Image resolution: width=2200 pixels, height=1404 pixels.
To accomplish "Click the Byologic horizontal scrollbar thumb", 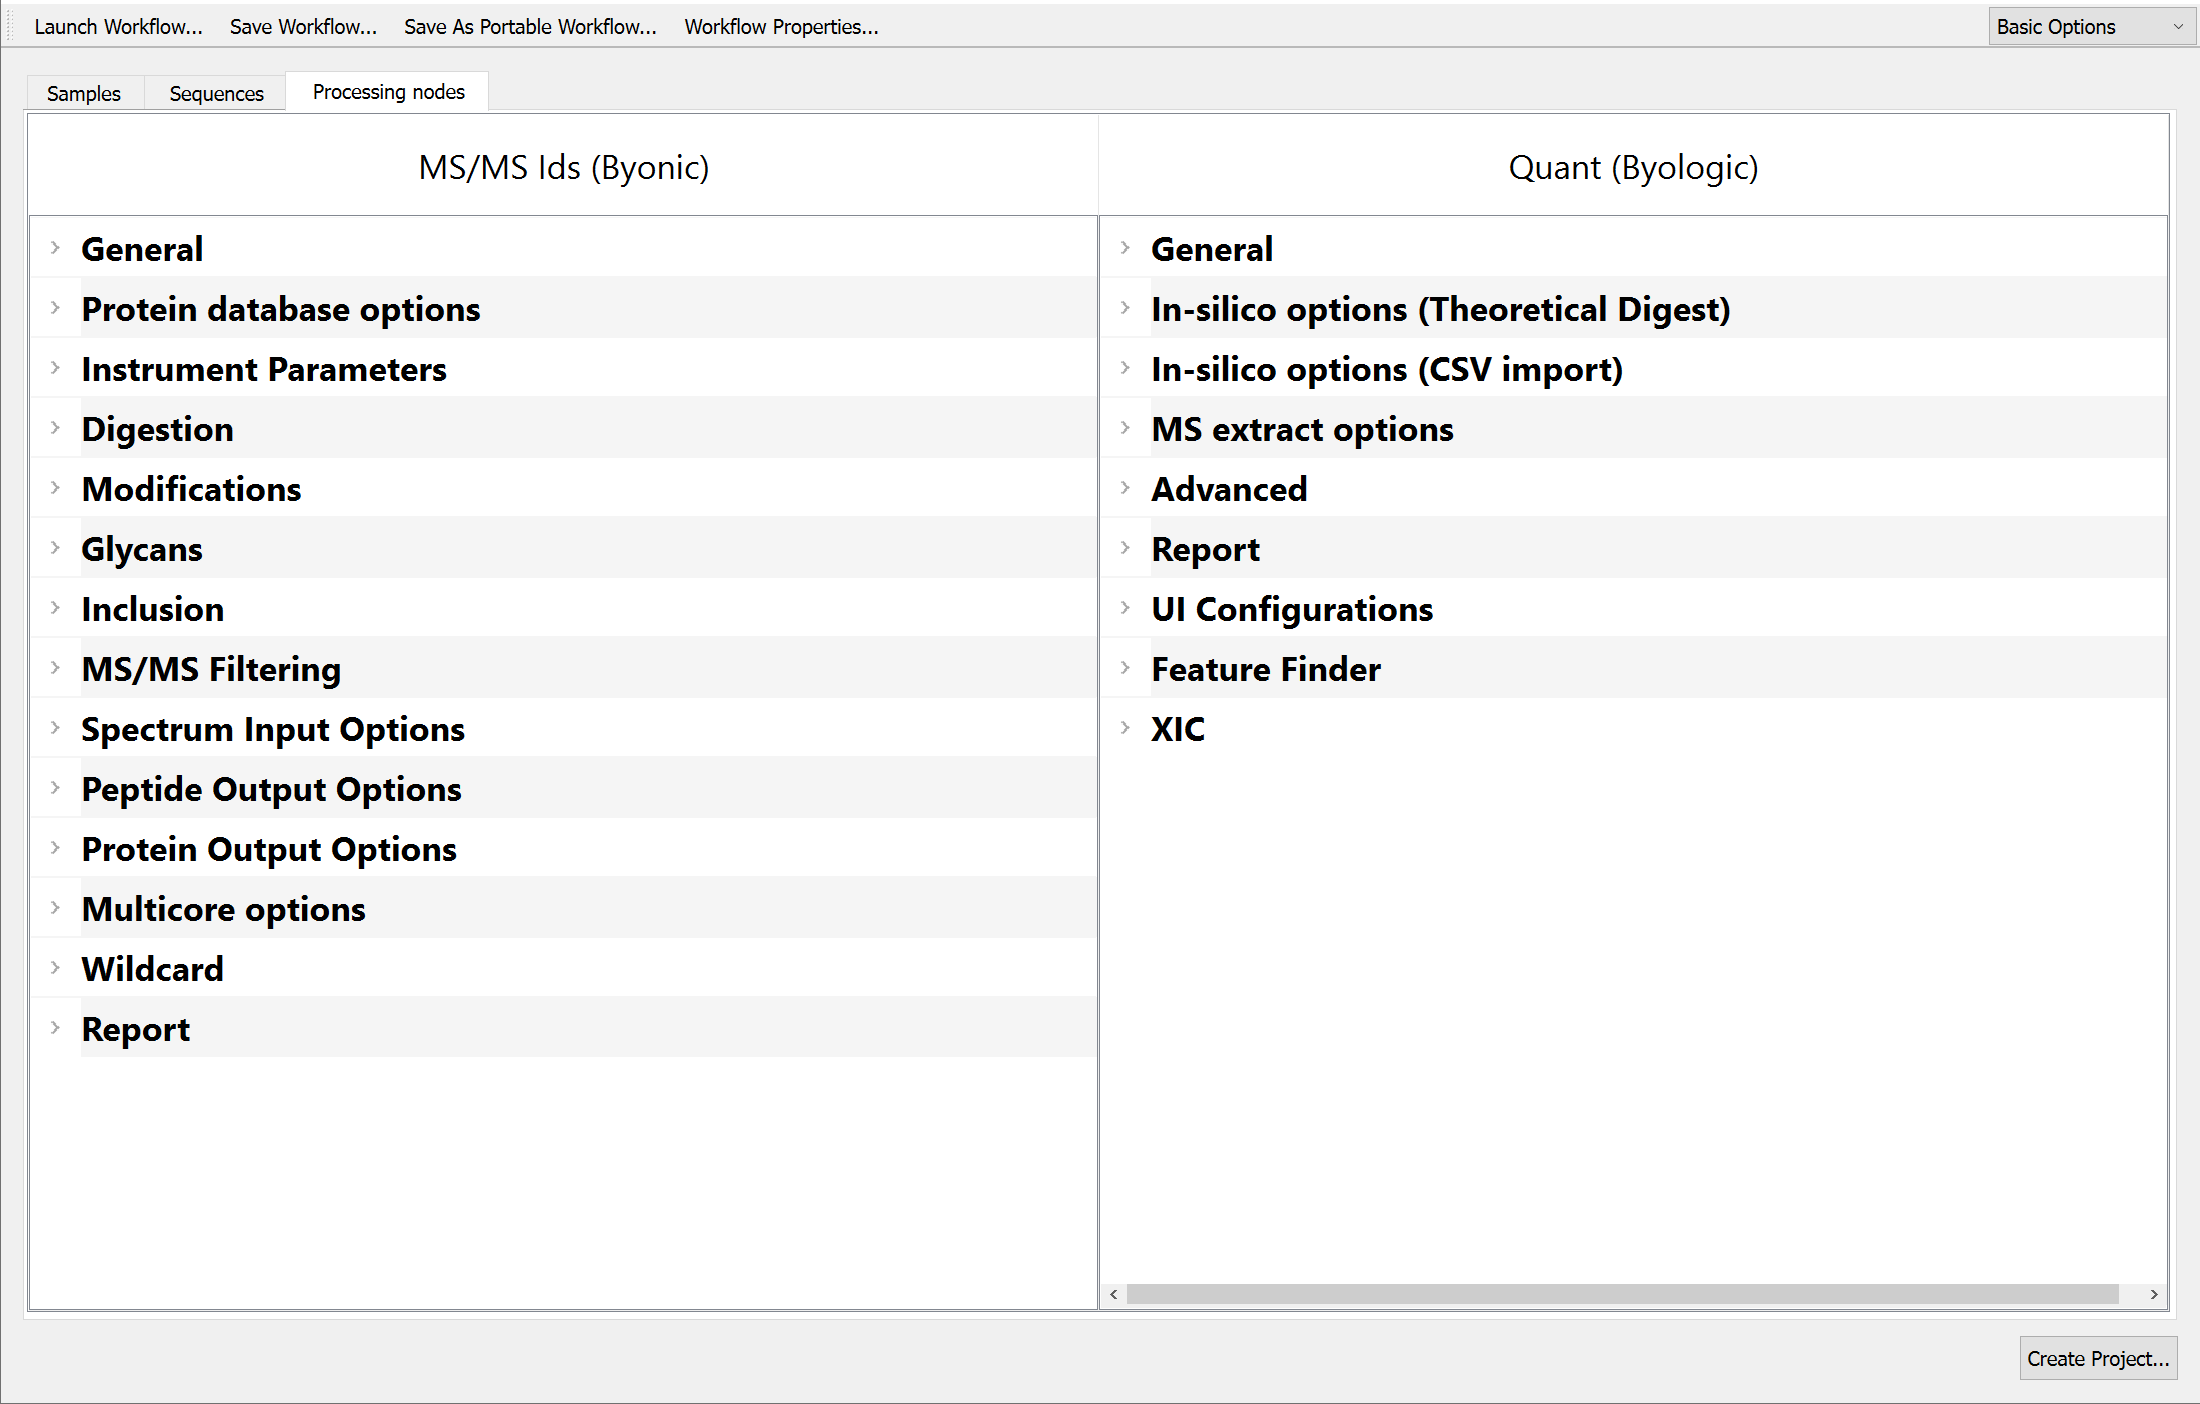I will tap(1622, 1294).
